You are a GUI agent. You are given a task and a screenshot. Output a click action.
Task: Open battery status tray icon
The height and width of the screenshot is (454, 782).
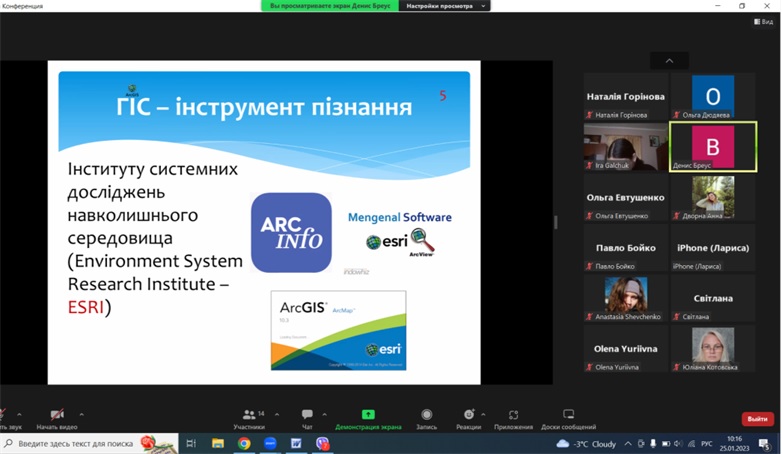[666, 444]
